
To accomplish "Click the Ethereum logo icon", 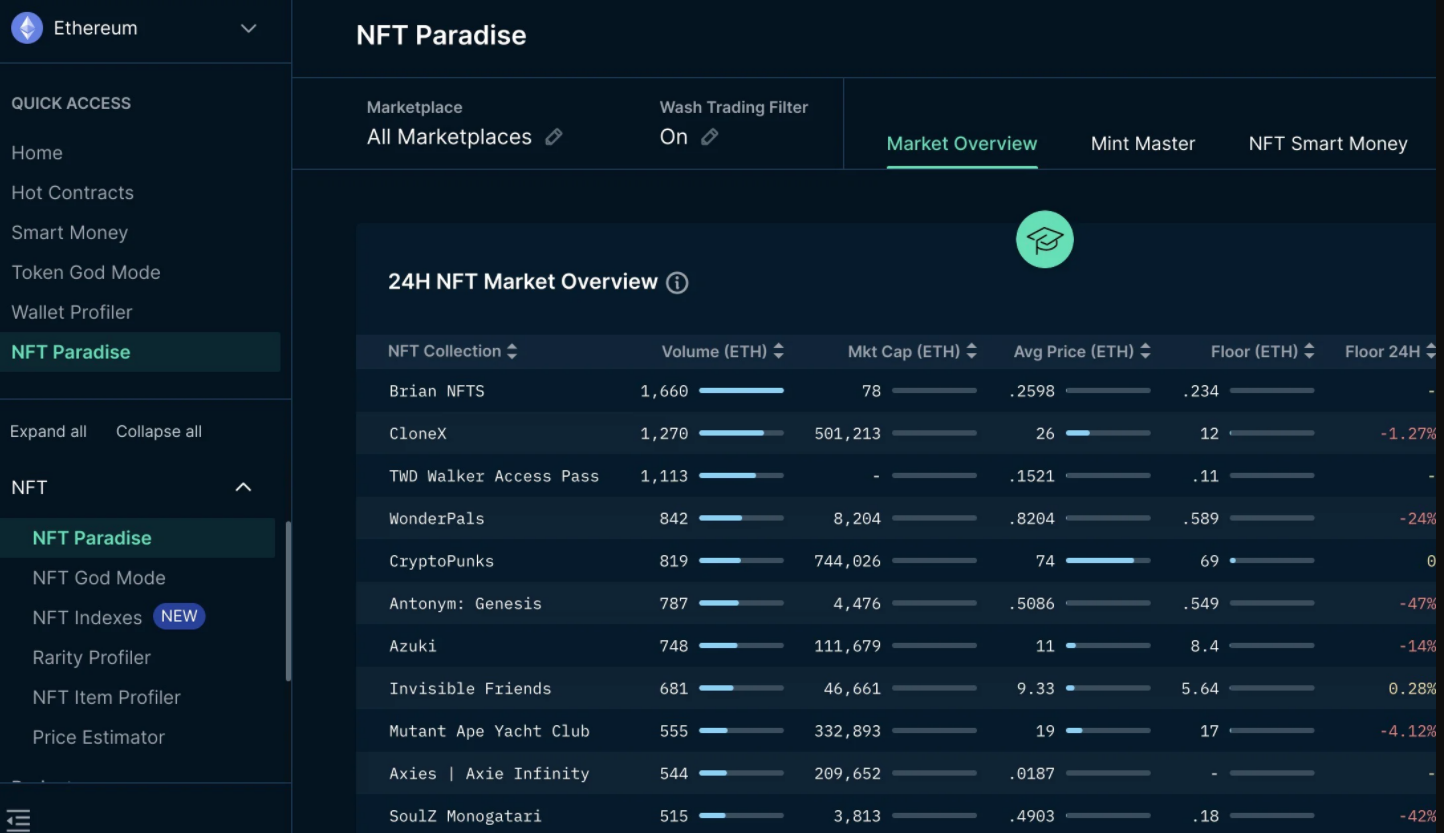I will [x=27, y=28].
